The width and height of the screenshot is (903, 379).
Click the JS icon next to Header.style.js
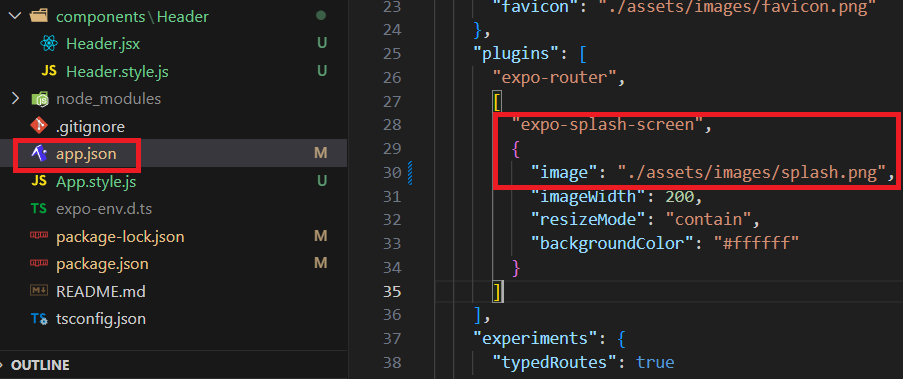(49, 71)
